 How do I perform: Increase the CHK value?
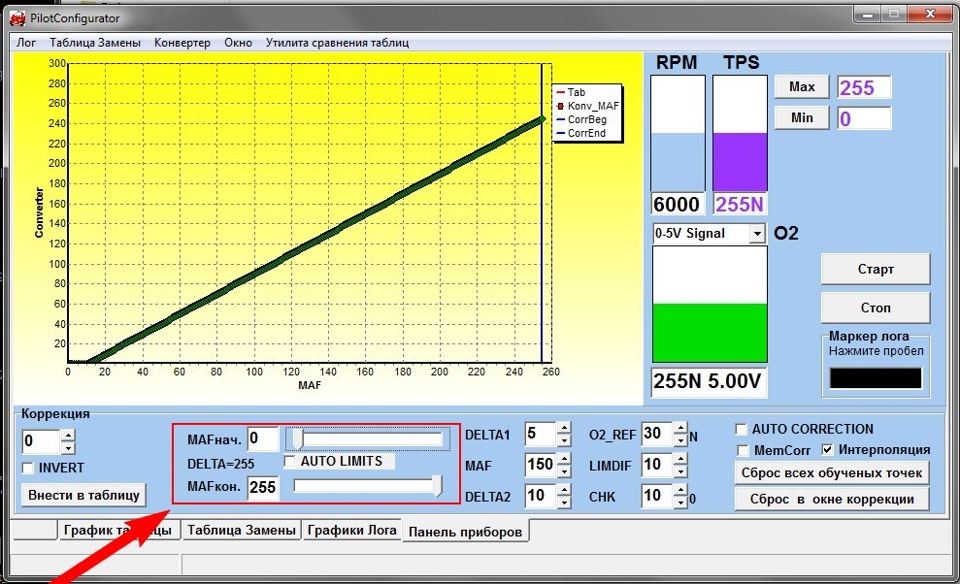click(680, 489)
